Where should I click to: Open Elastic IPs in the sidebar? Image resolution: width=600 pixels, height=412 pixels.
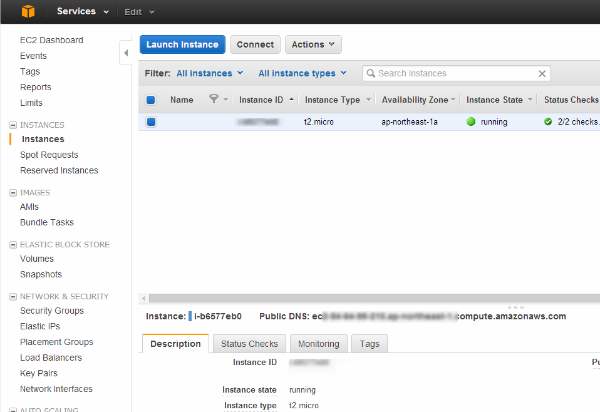coord(40,326)
